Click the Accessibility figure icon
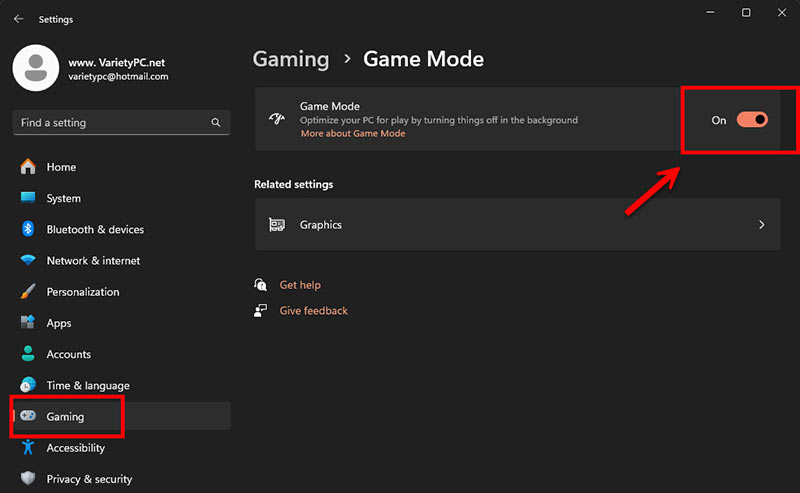This screenshot has width=800, height=493. (28, 448)
